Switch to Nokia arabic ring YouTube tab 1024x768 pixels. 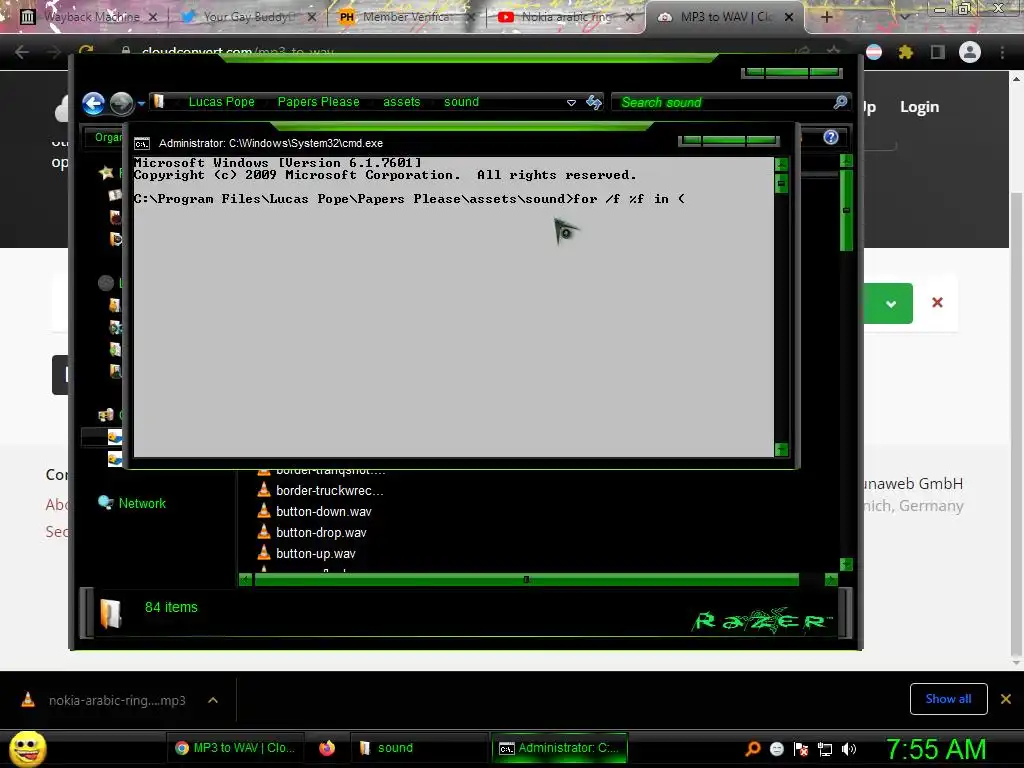564,16
